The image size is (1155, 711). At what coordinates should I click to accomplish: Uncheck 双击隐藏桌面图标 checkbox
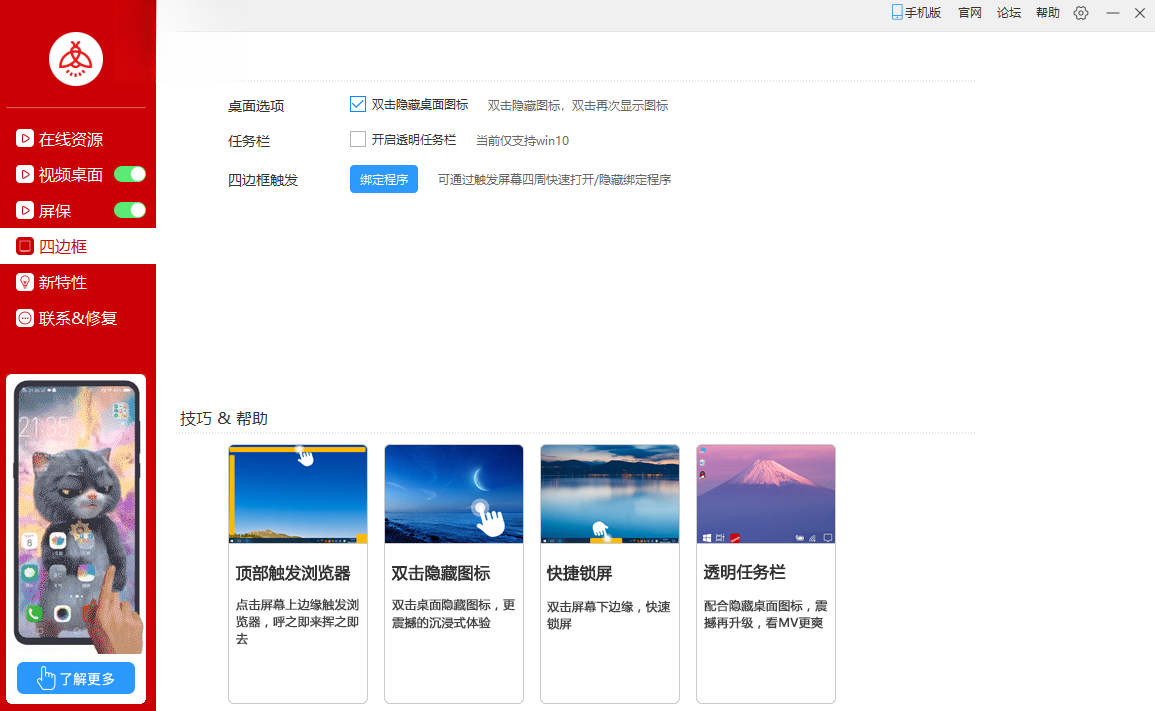pos(358,105)
